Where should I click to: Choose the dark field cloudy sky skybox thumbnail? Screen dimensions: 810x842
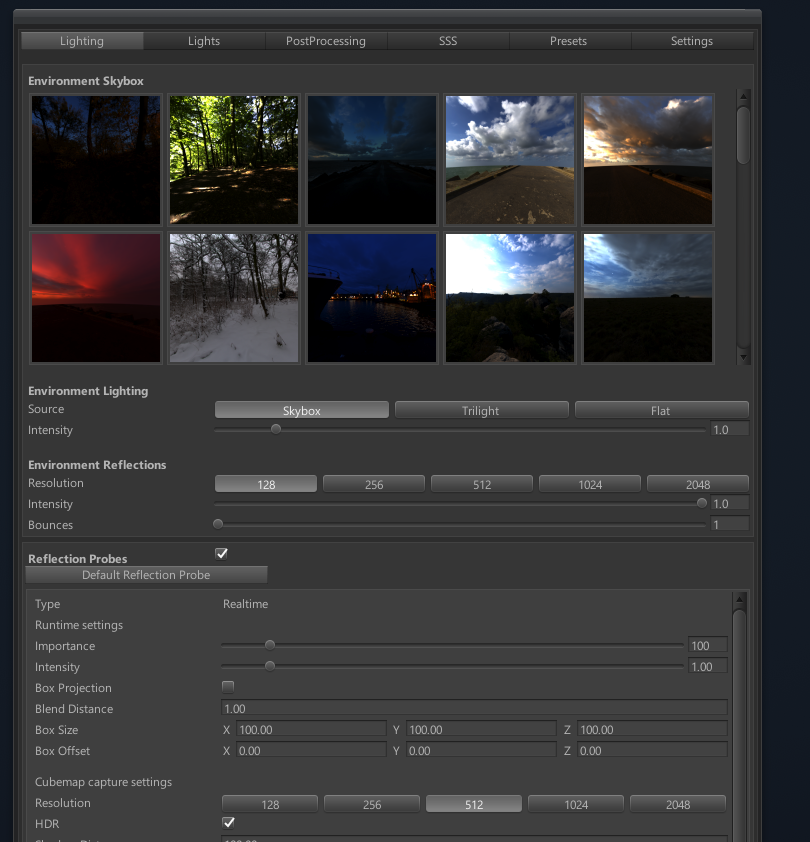648,298
